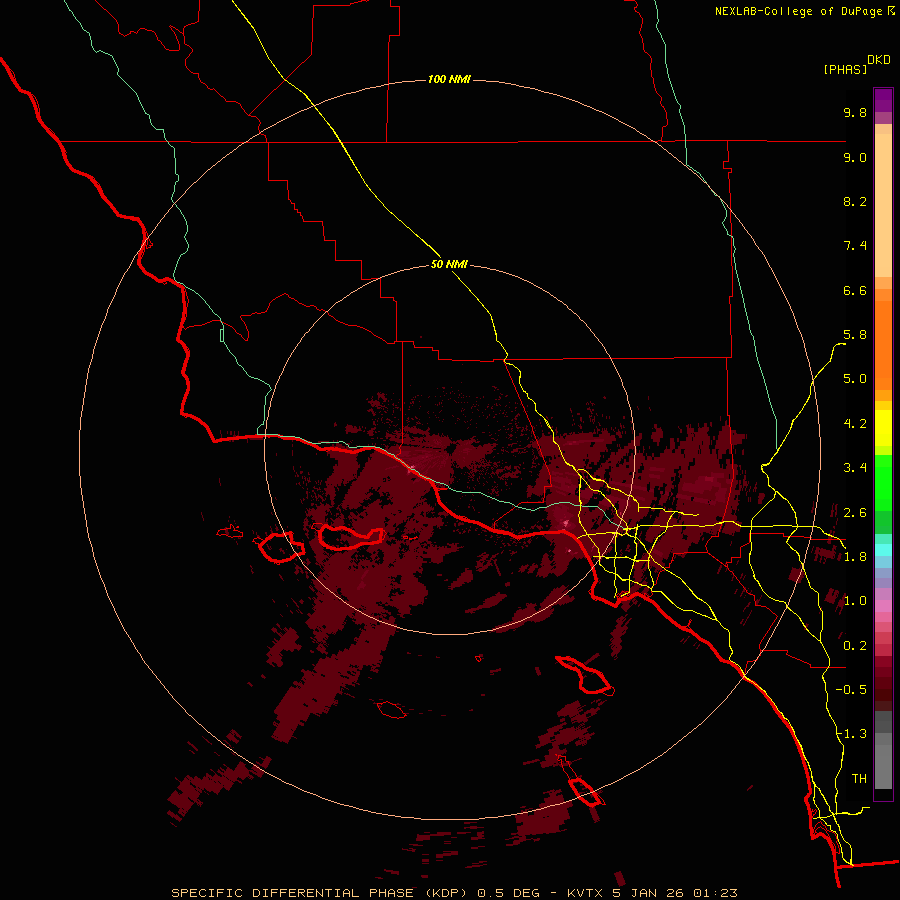The height and width of the screenshot is (900, 900).
Task: Click the 0.2 scale value
Action: (855, 646)
